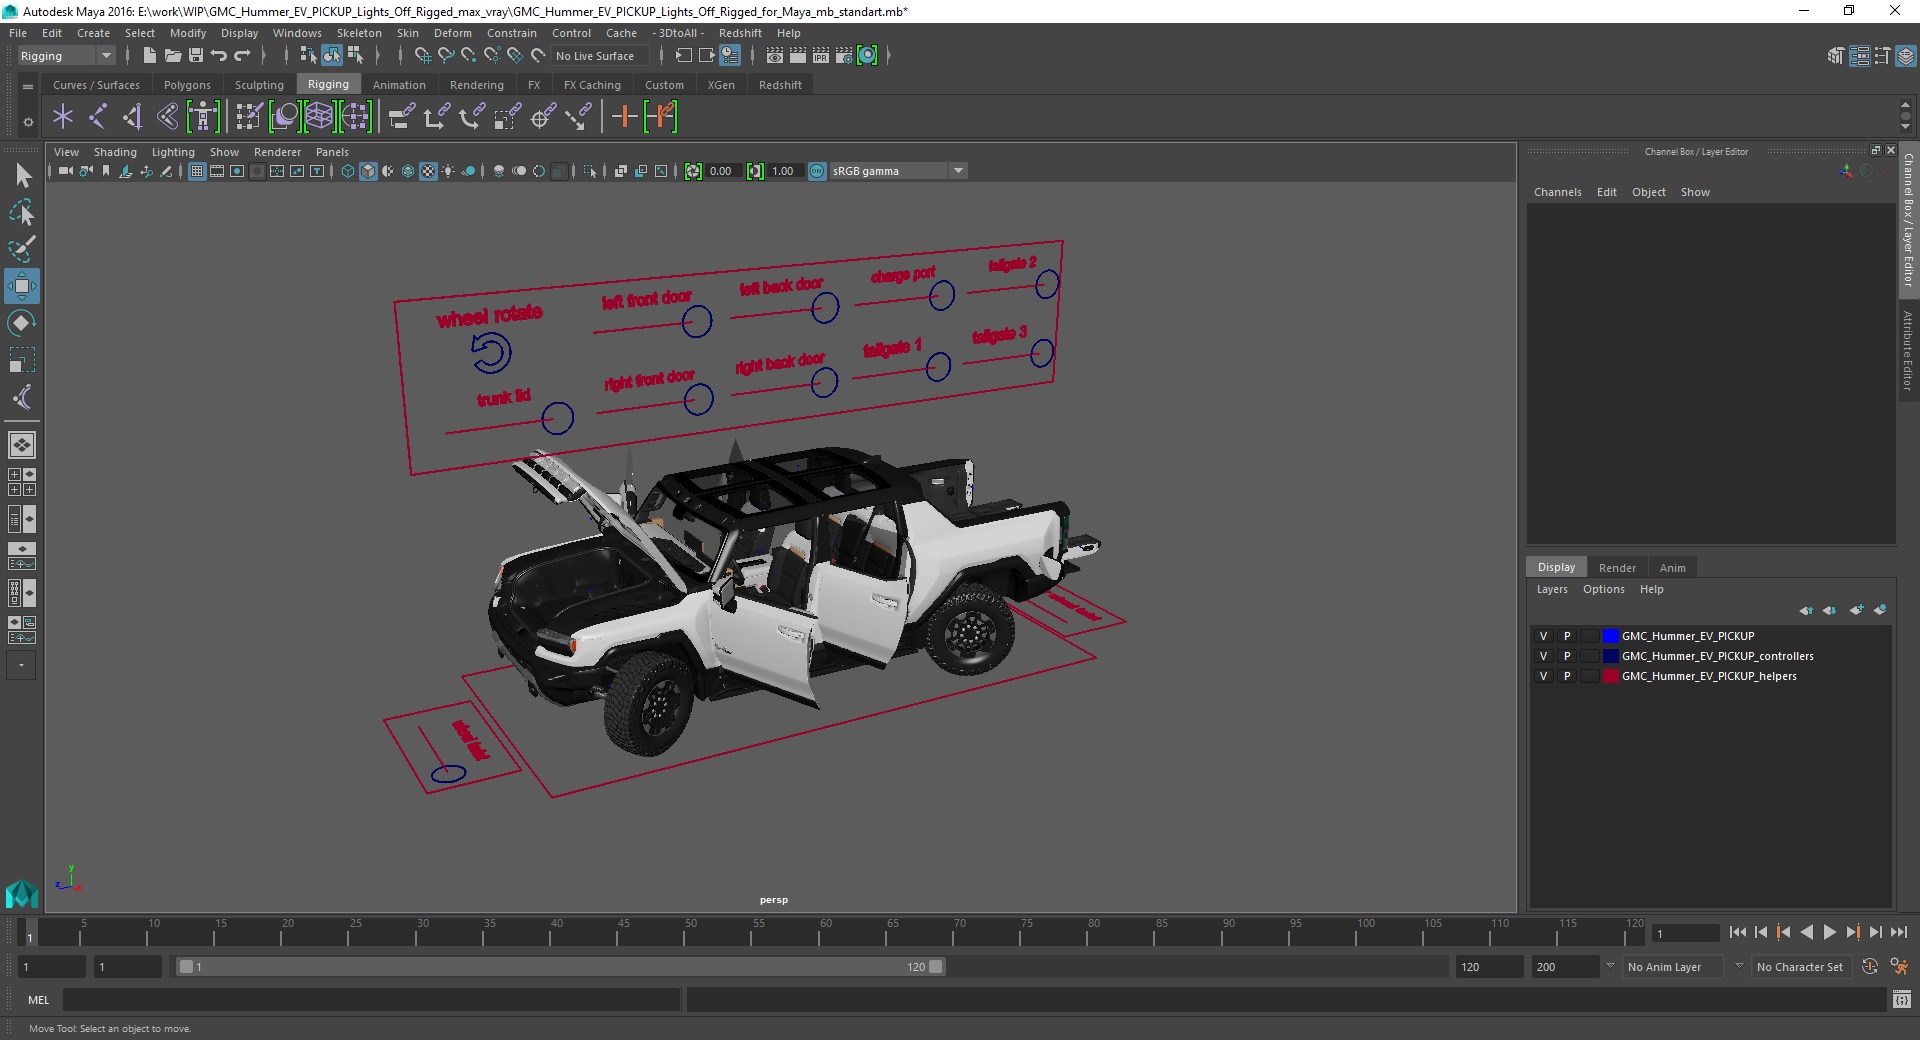Click the Set Key shelf icon

click(625, 117)
